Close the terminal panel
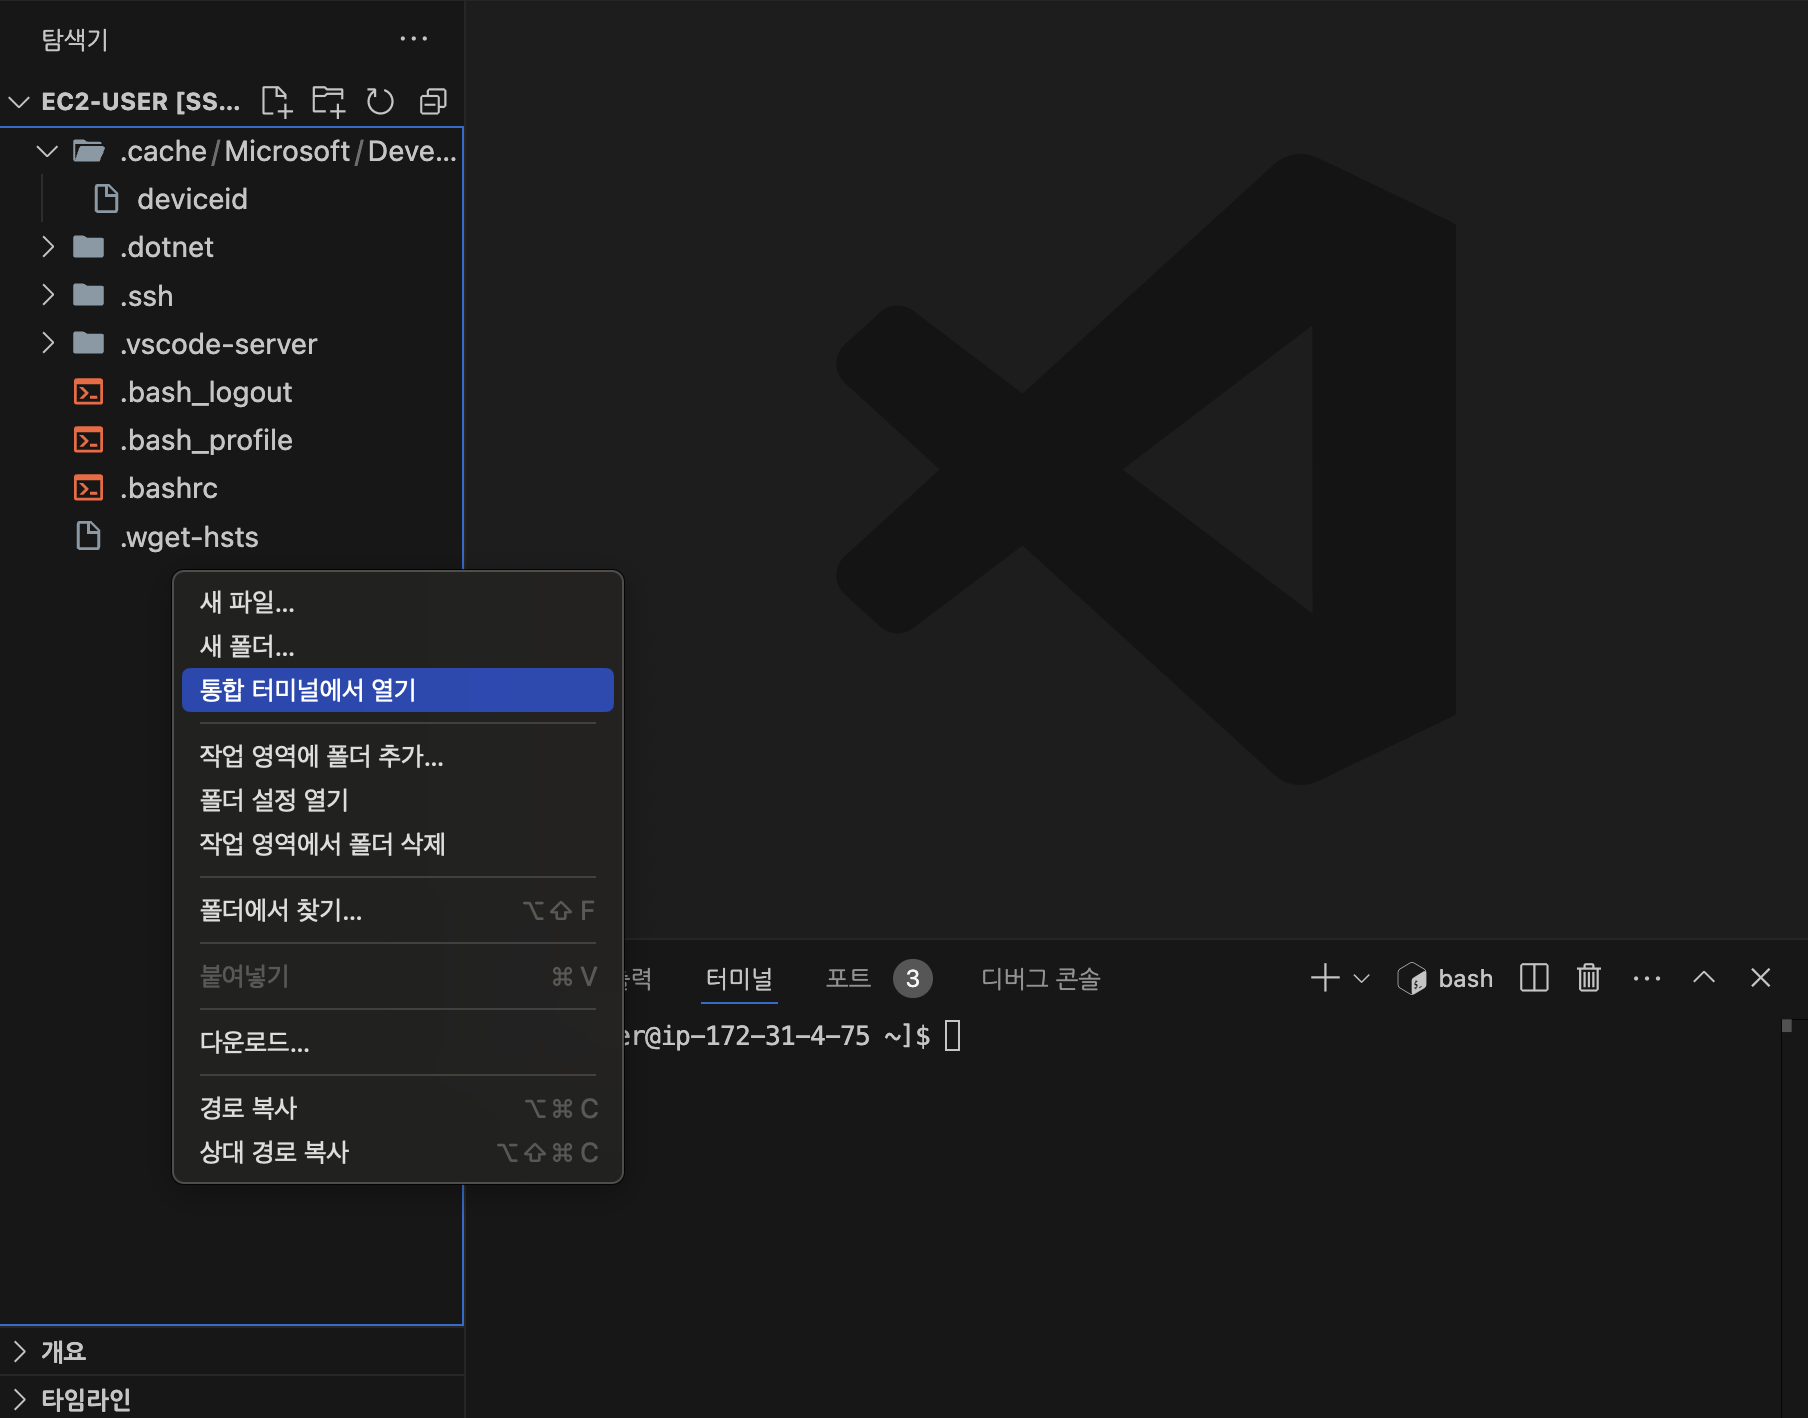The width and height of the screenshot is (1808, 1418). (1760, 978)
